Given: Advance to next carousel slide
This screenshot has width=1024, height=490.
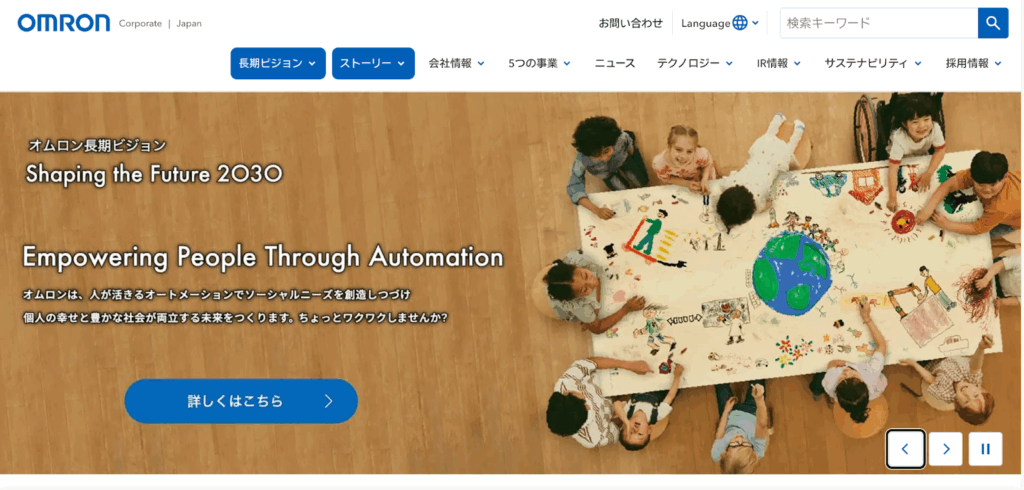Looking at the screenshot, I should point(946,449).
